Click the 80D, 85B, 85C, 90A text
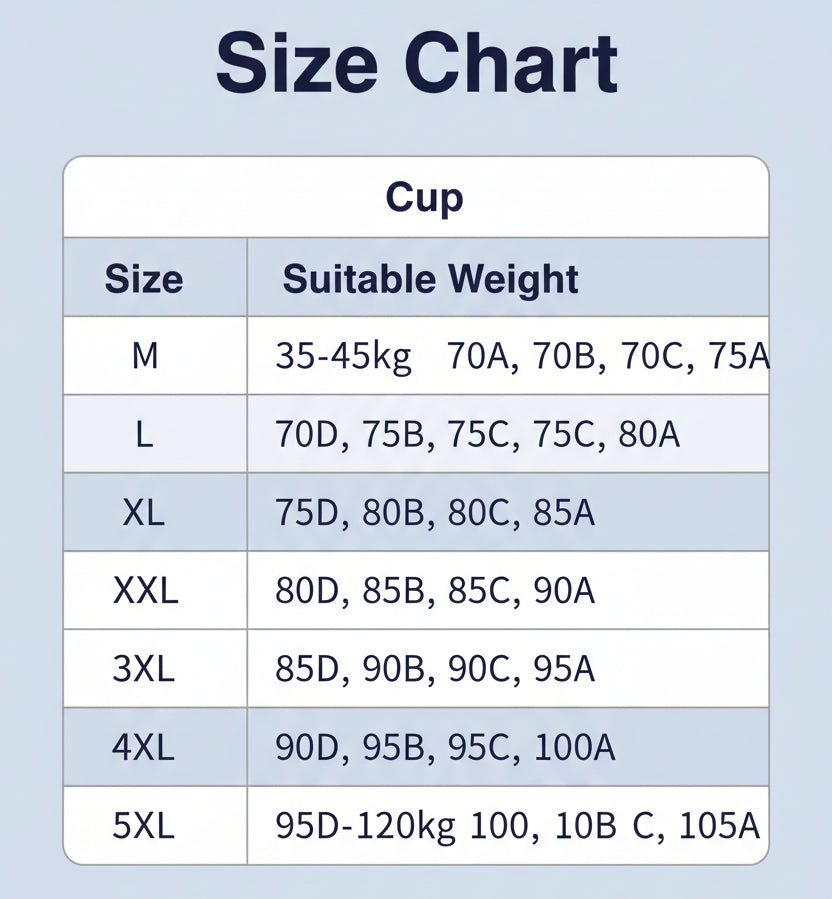The width and height of the screenshot is (832, 899). coord(435,591)
